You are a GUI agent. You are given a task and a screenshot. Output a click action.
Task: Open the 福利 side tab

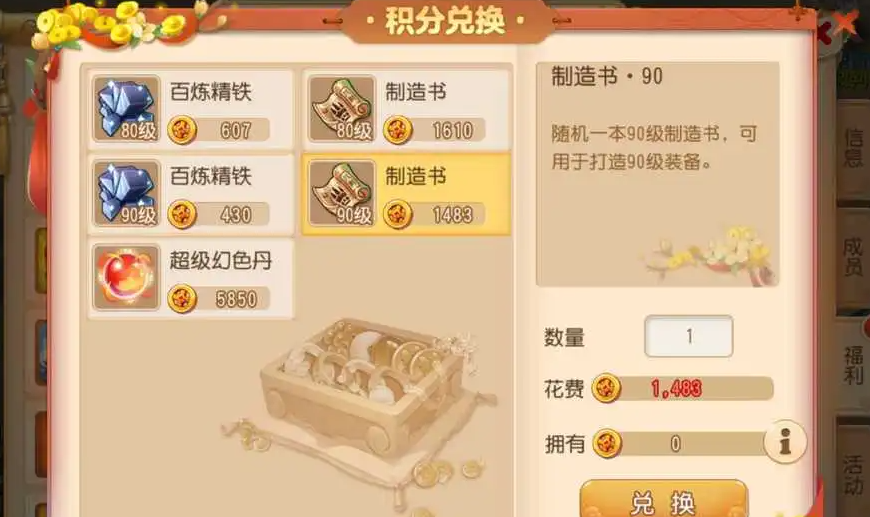point(853,365)
